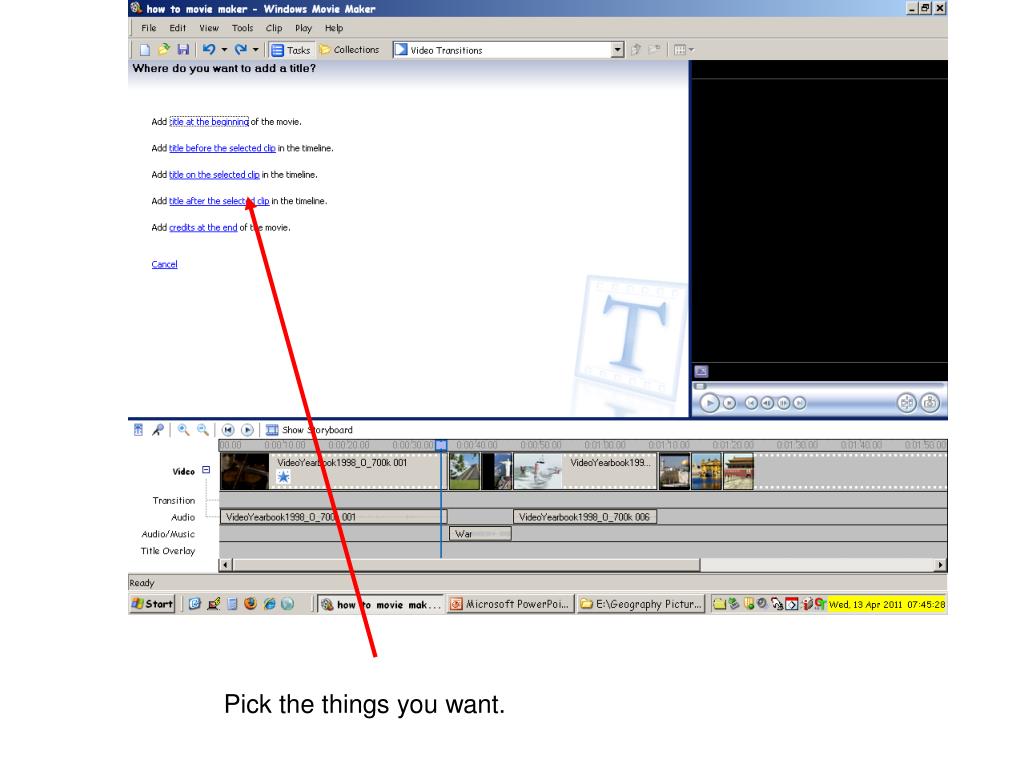The image size is (1024, 768).
Task: Toggle the Tasks pane button
Action: [291, 50]
